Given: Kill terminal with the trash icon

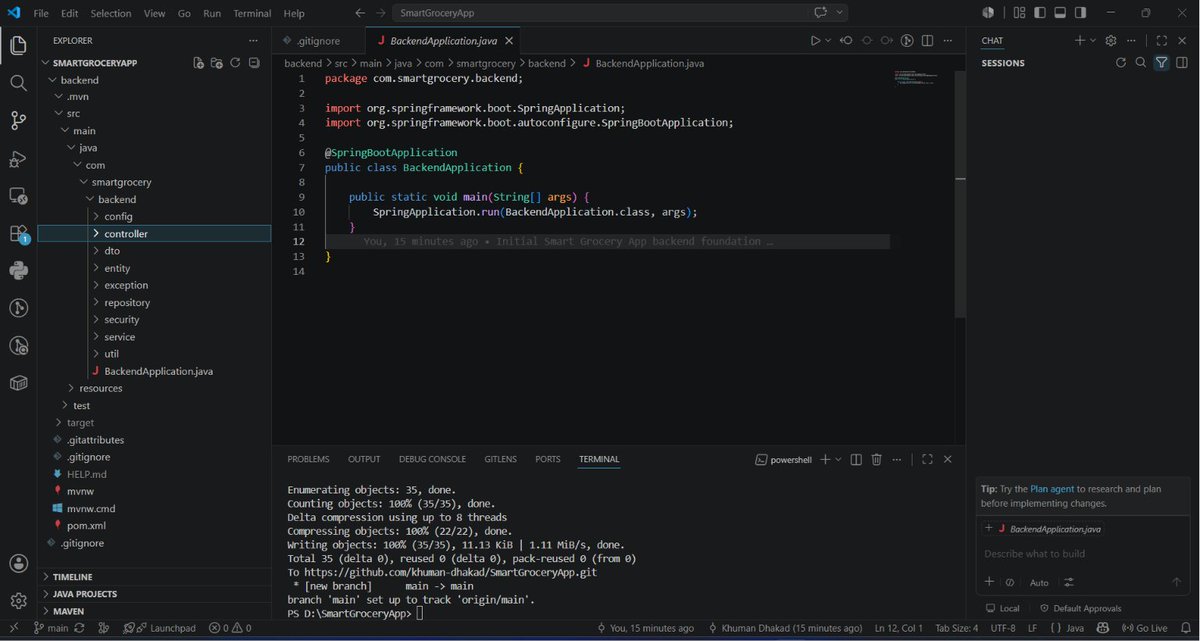Looking at the screenshot, I should pos(876,459).
